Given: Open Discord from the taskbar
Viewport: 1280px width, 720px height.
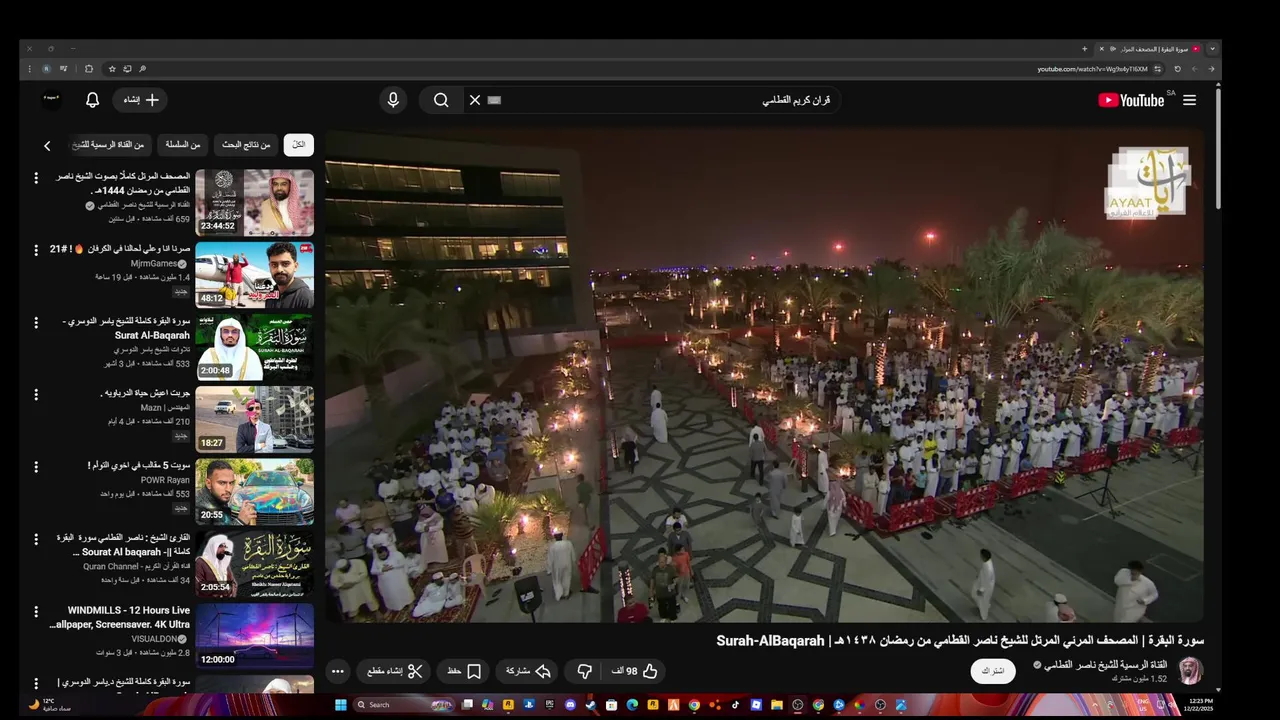Looking at the screenshot, I should tap(570, 705).
